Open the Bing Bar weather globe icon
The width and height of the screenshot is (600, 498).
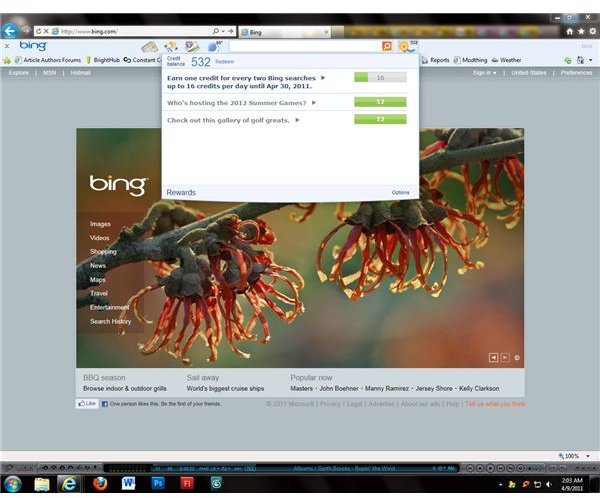pyautogui.click(x=215, y=47)
